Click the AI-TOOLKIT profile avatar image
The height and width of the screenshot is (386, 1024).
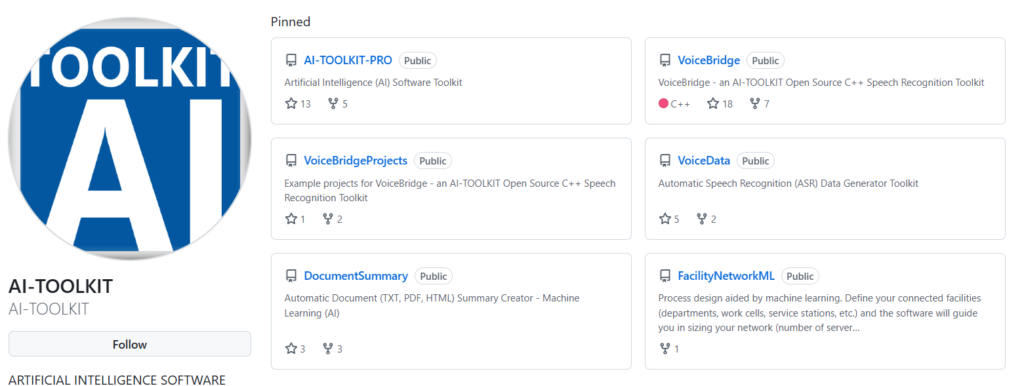pos(129,138)
